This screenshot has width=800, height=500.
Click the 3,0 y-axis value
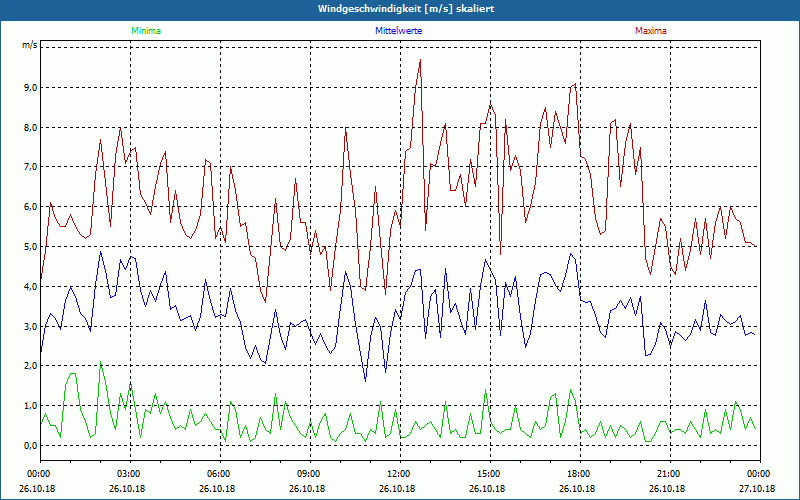pos(30,327)
